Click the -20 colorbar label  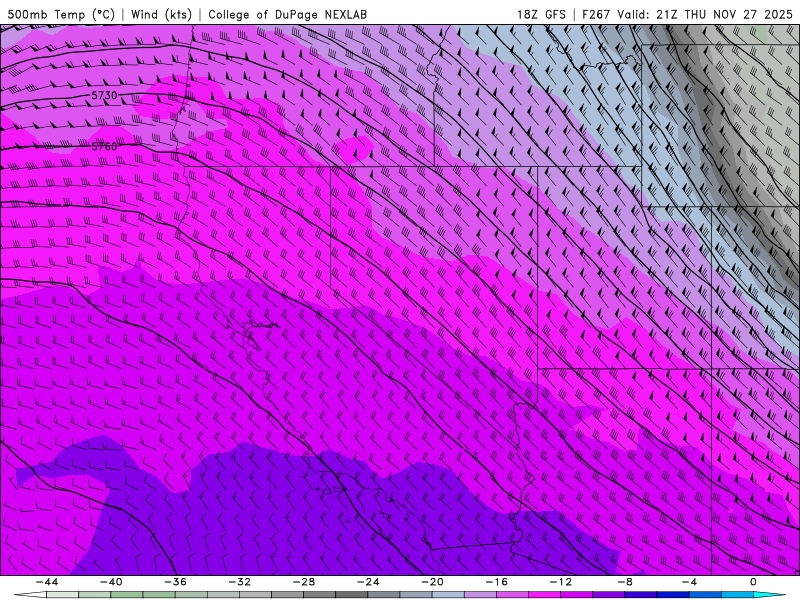433,582
